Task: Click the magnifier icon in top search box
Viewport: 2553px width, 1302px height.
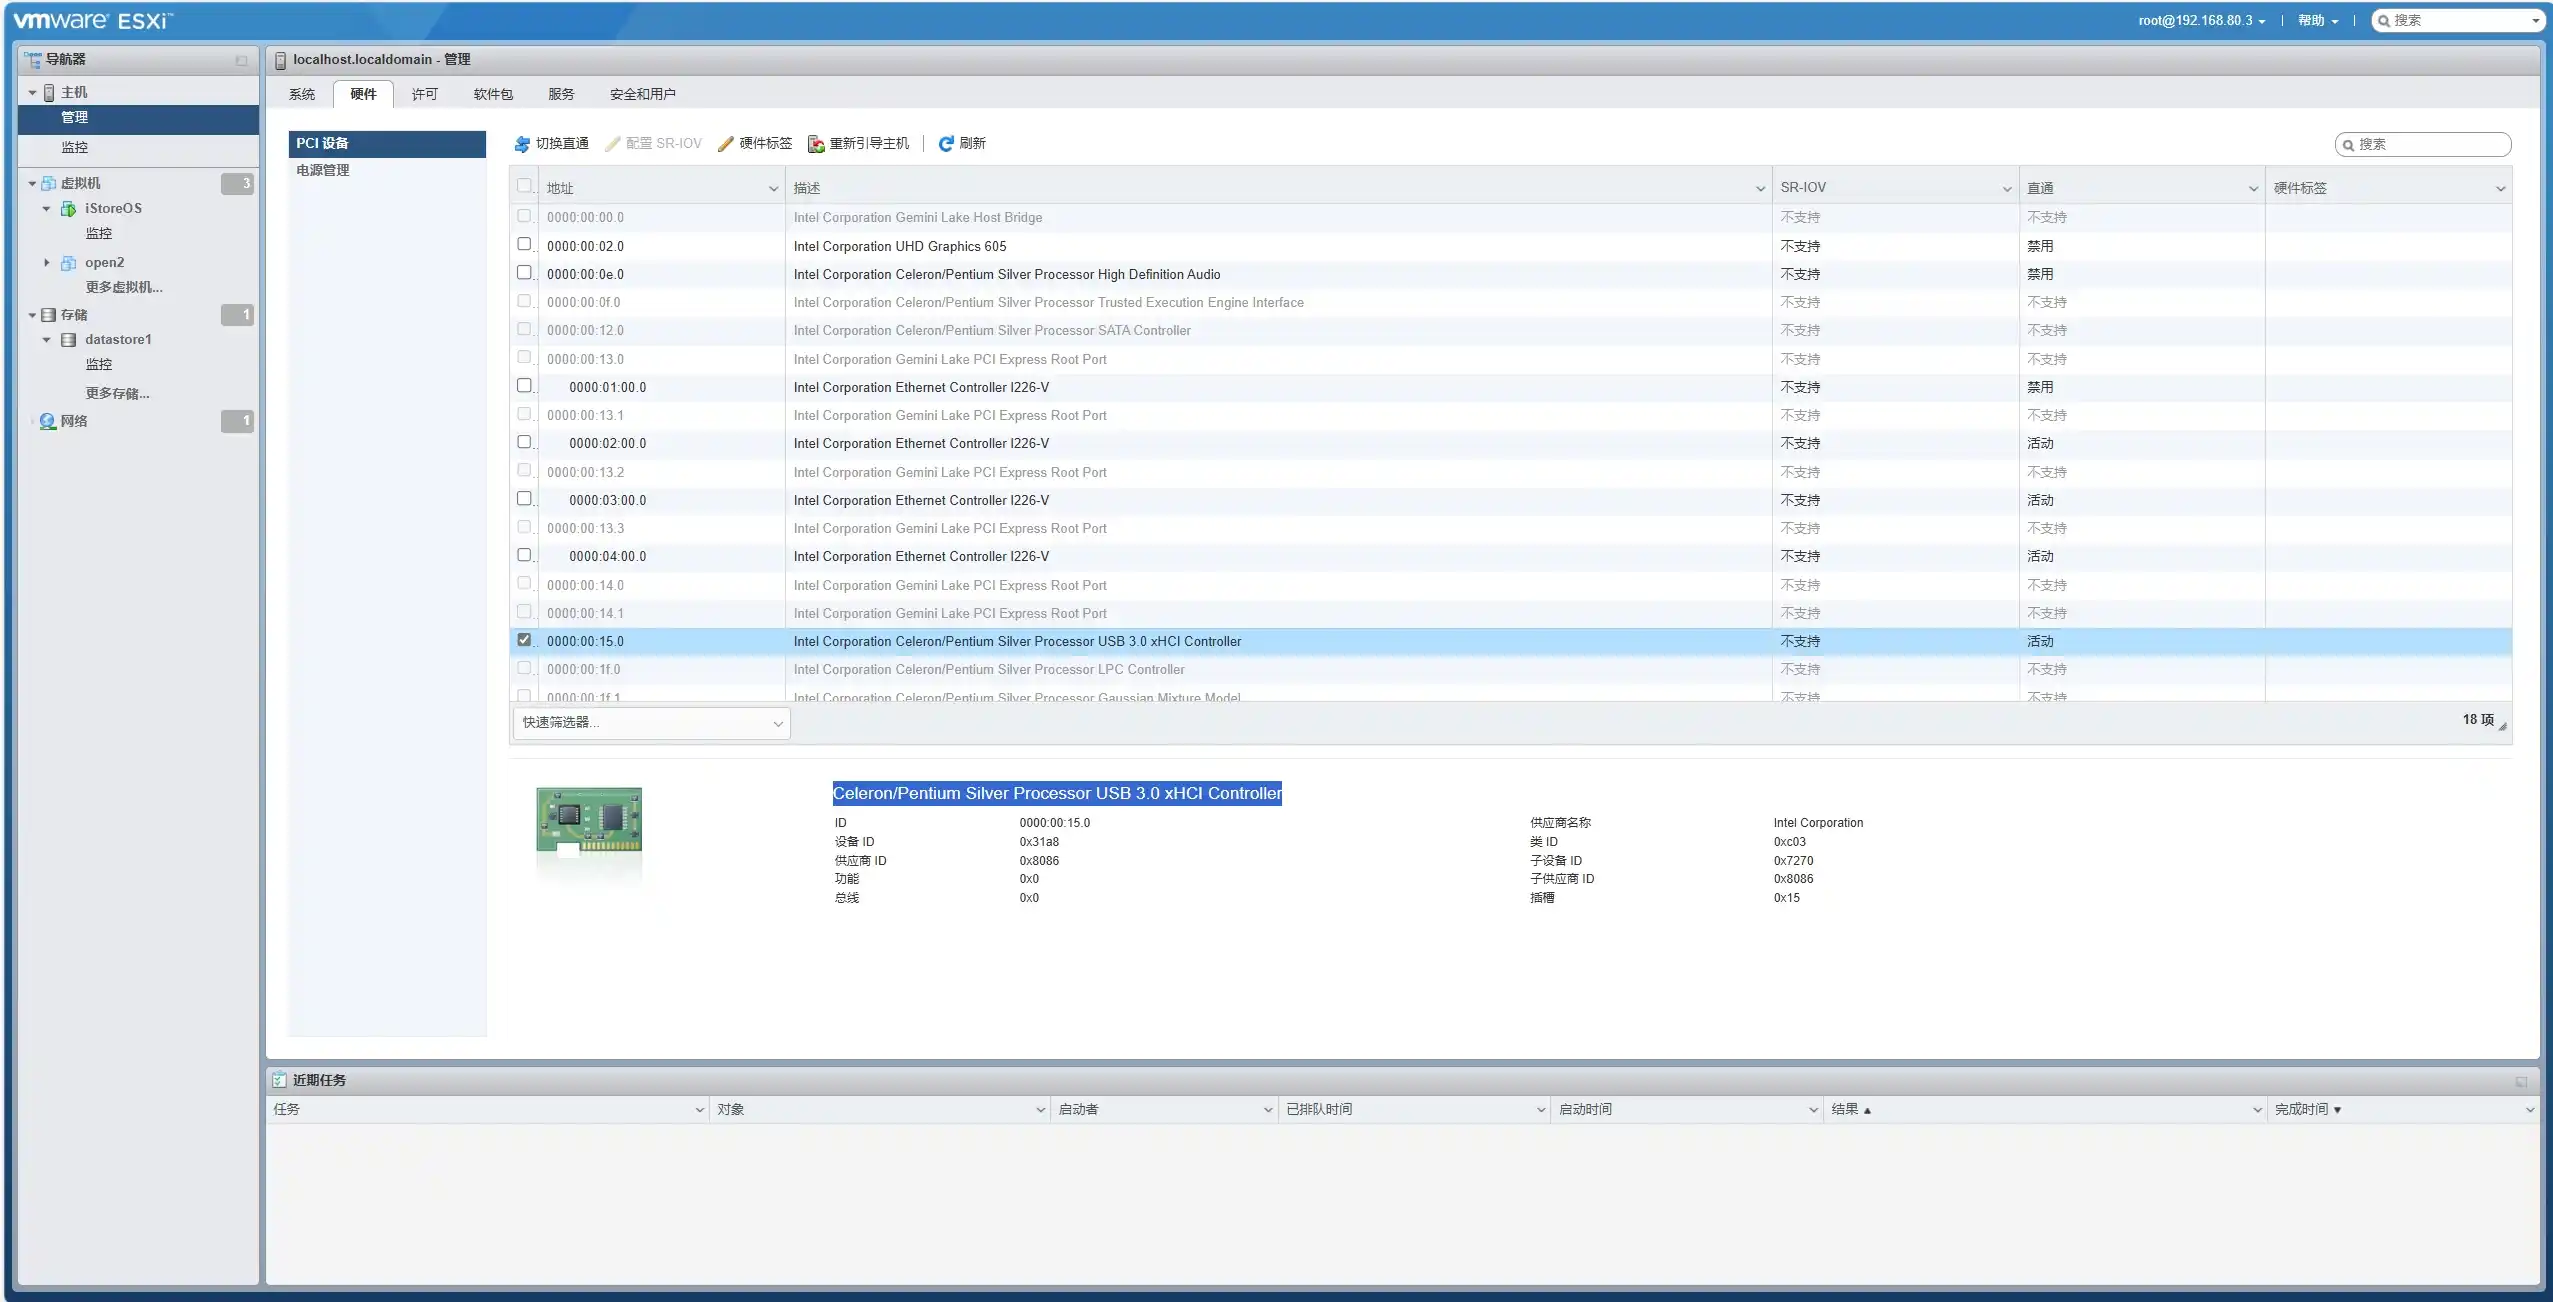Action: (2384, 21)
